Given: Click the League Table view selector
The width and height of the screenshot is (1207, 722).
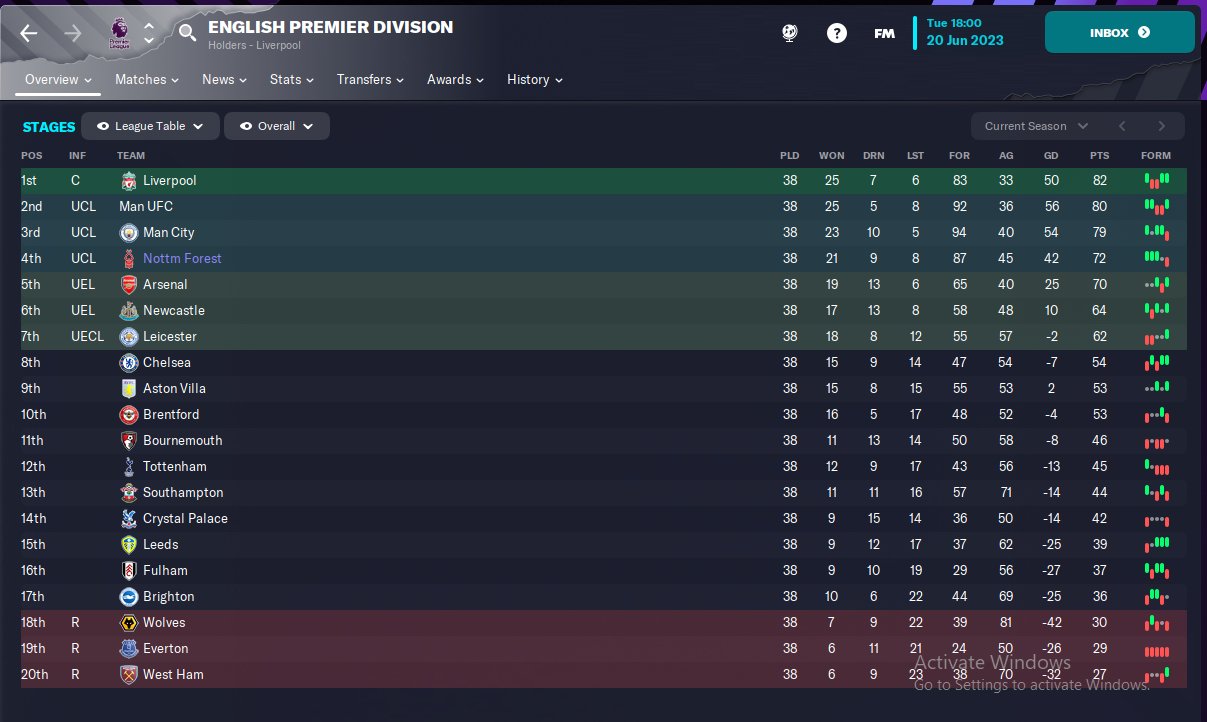Looking at the screenshot, I should click(150, 126).
